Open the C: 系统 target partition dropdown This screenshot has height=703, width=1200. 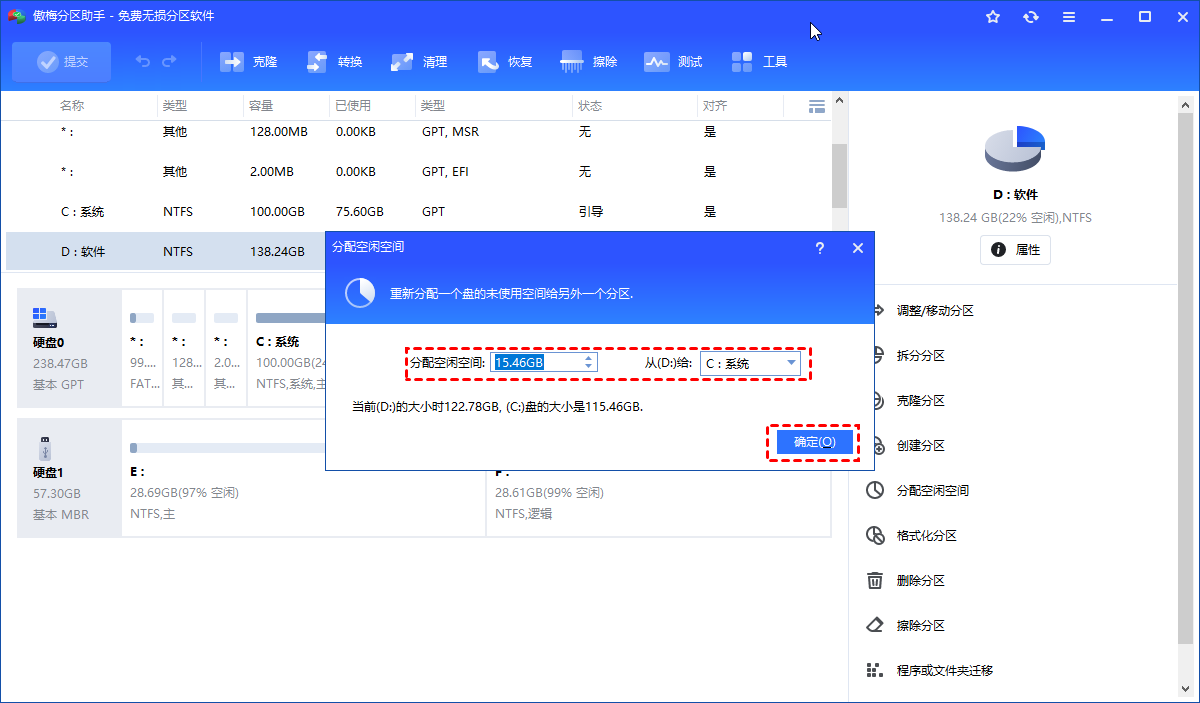(x=750, y=363)
